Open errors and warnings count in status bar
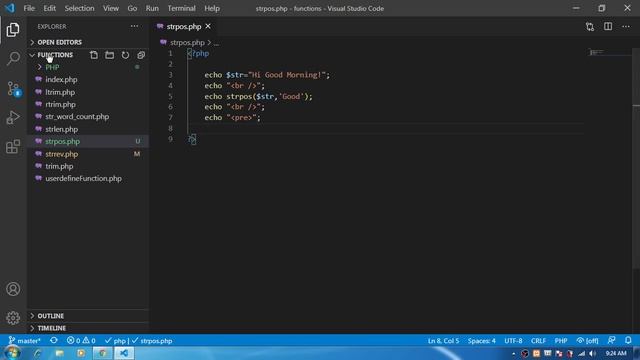This screenshot has height=360, width=640. click(81, 340)
